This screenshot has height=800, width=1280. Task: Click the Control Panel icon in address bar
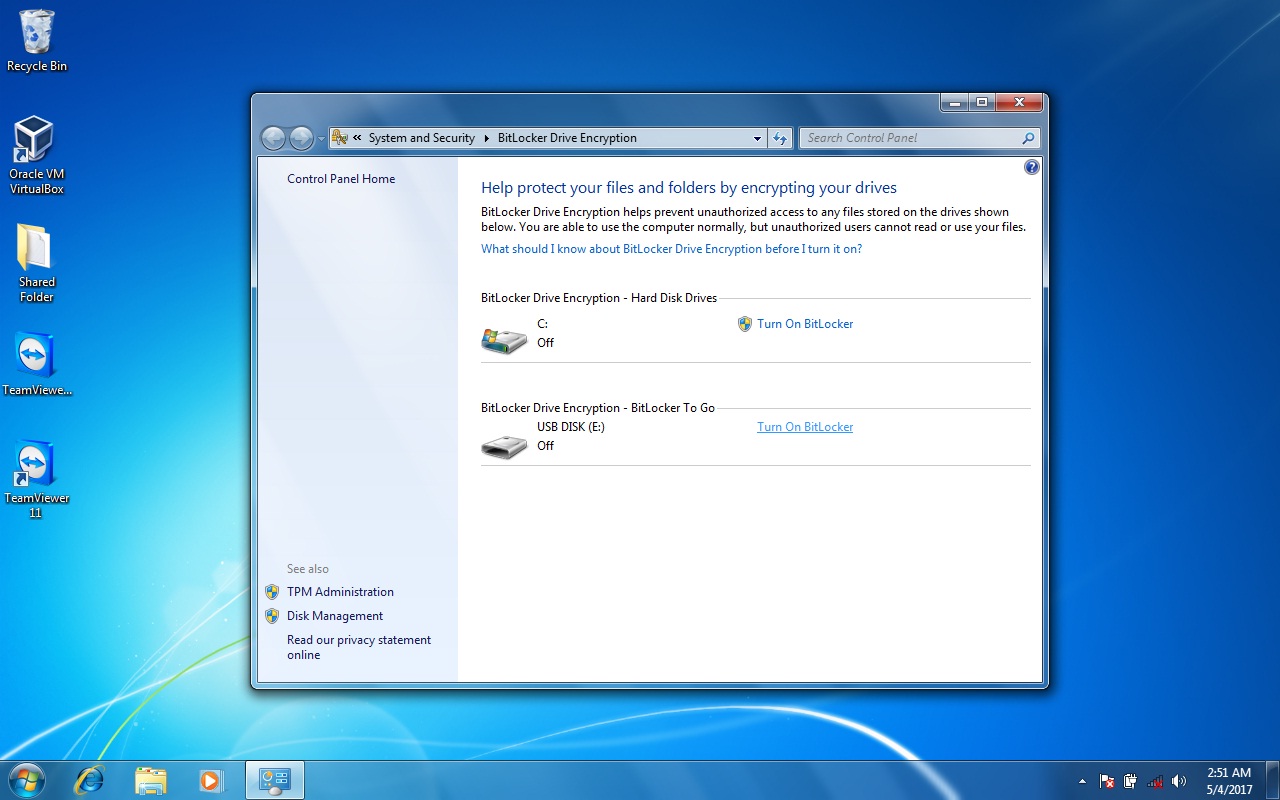click(x=339, y=138)
